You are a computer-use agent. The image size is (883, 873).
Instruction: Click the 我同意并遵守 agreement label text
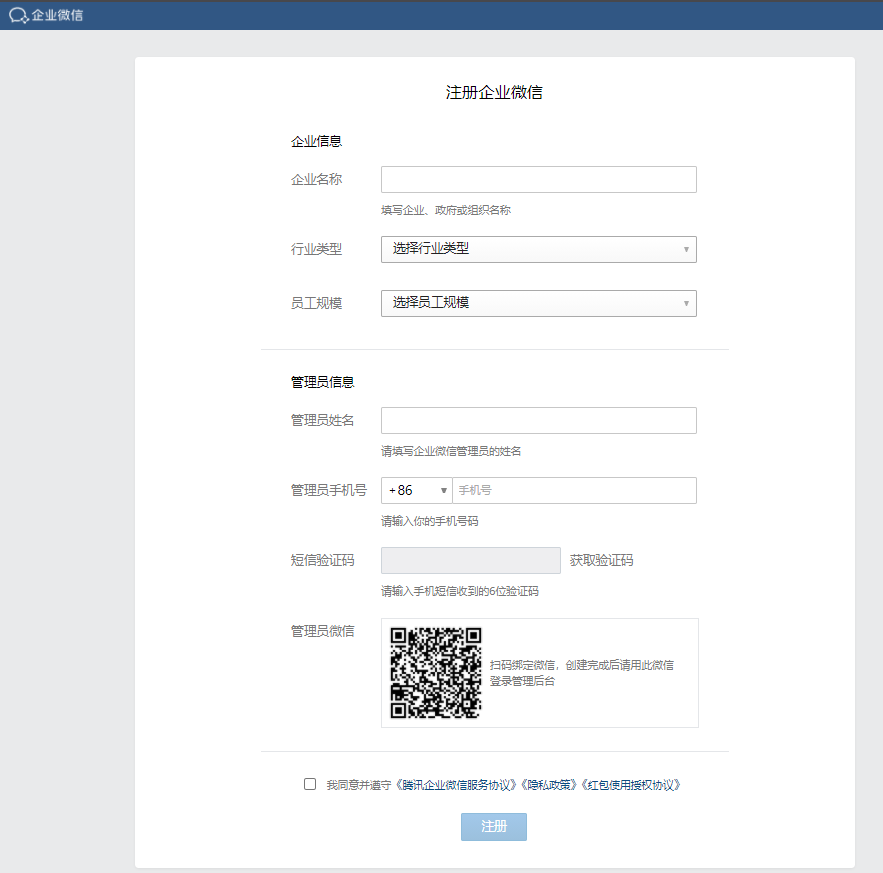[360, 786]
